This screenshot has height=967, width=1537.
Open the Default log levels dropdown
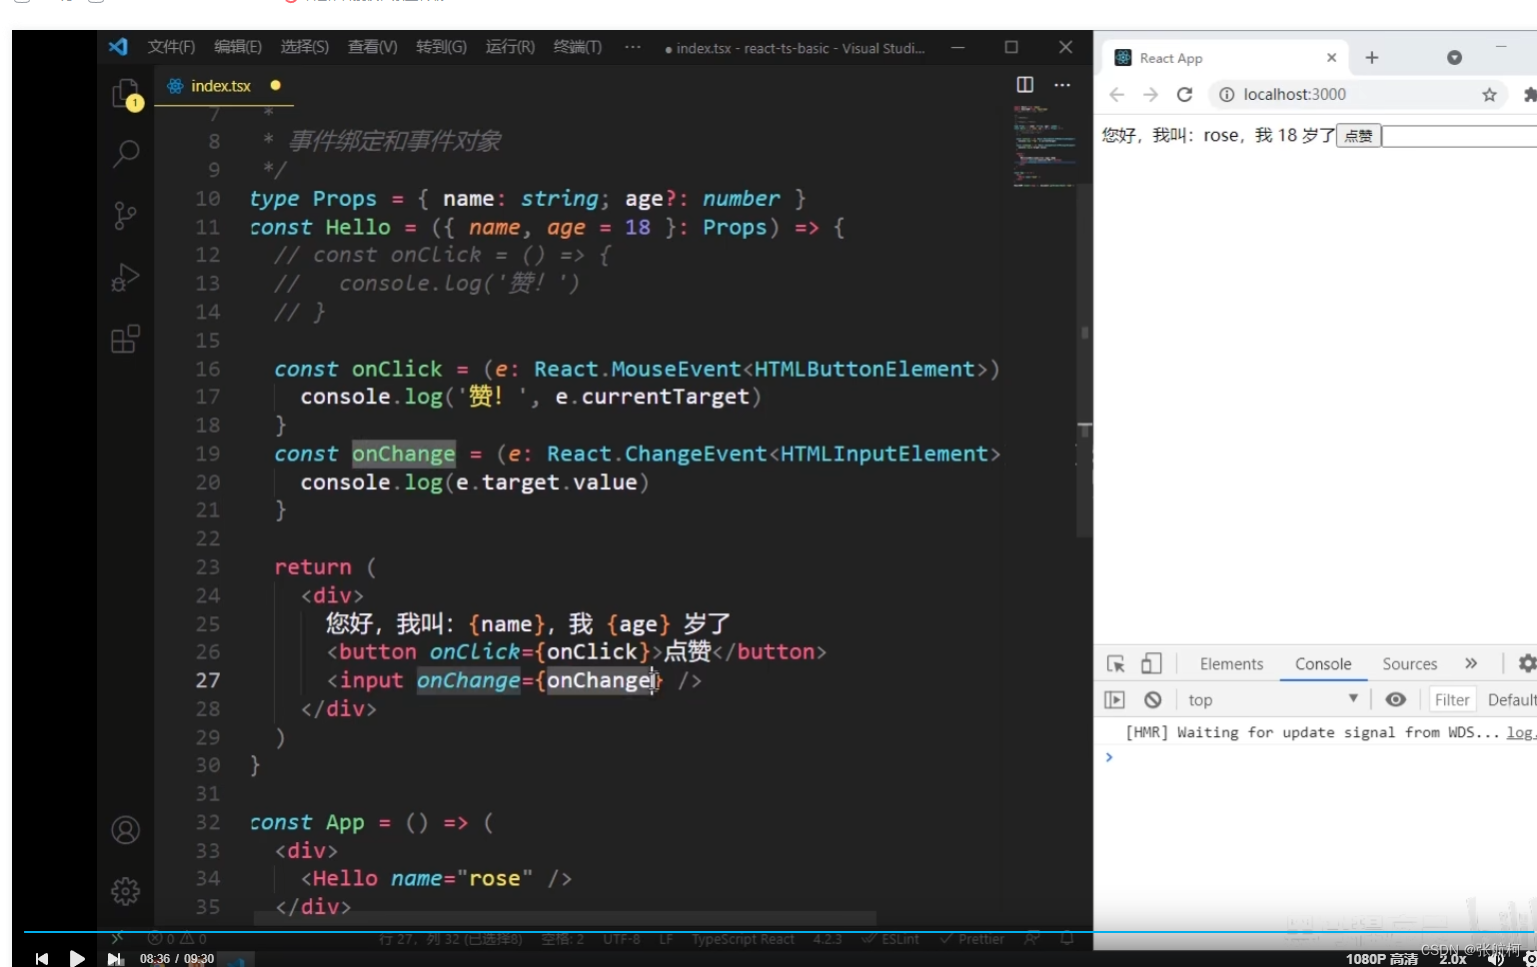(x=1511, y=700)
